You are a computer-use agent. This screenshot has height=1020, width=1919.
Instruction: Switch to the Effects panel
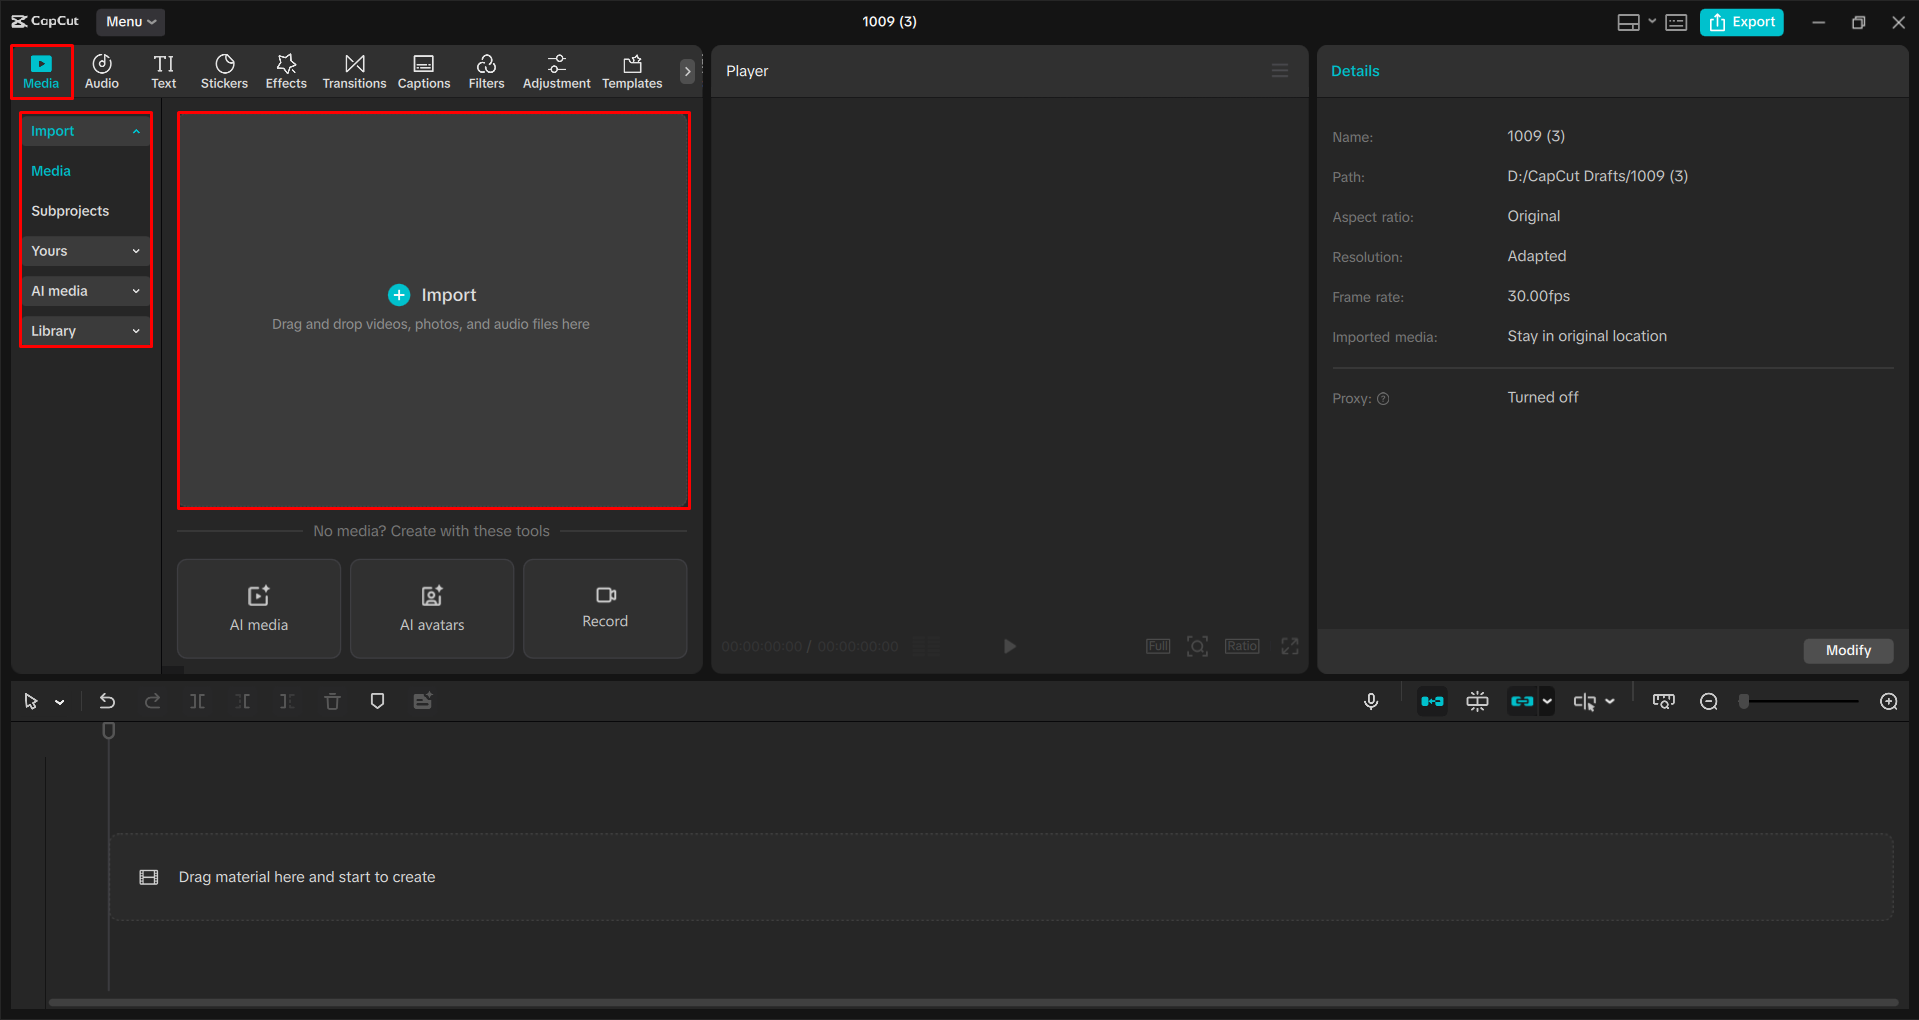[x=286, y=70]
